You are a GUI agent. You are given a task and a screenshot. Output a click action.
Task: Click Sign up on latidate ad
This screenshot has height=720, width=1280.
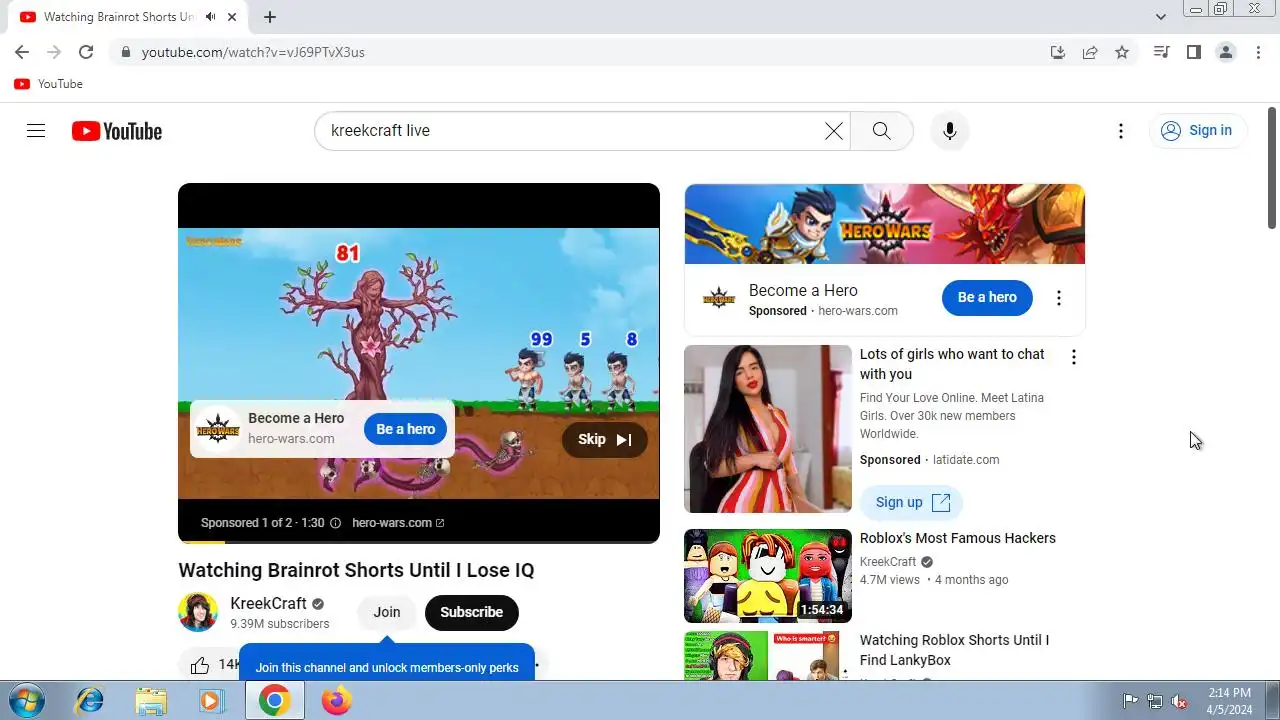point(911,502)
